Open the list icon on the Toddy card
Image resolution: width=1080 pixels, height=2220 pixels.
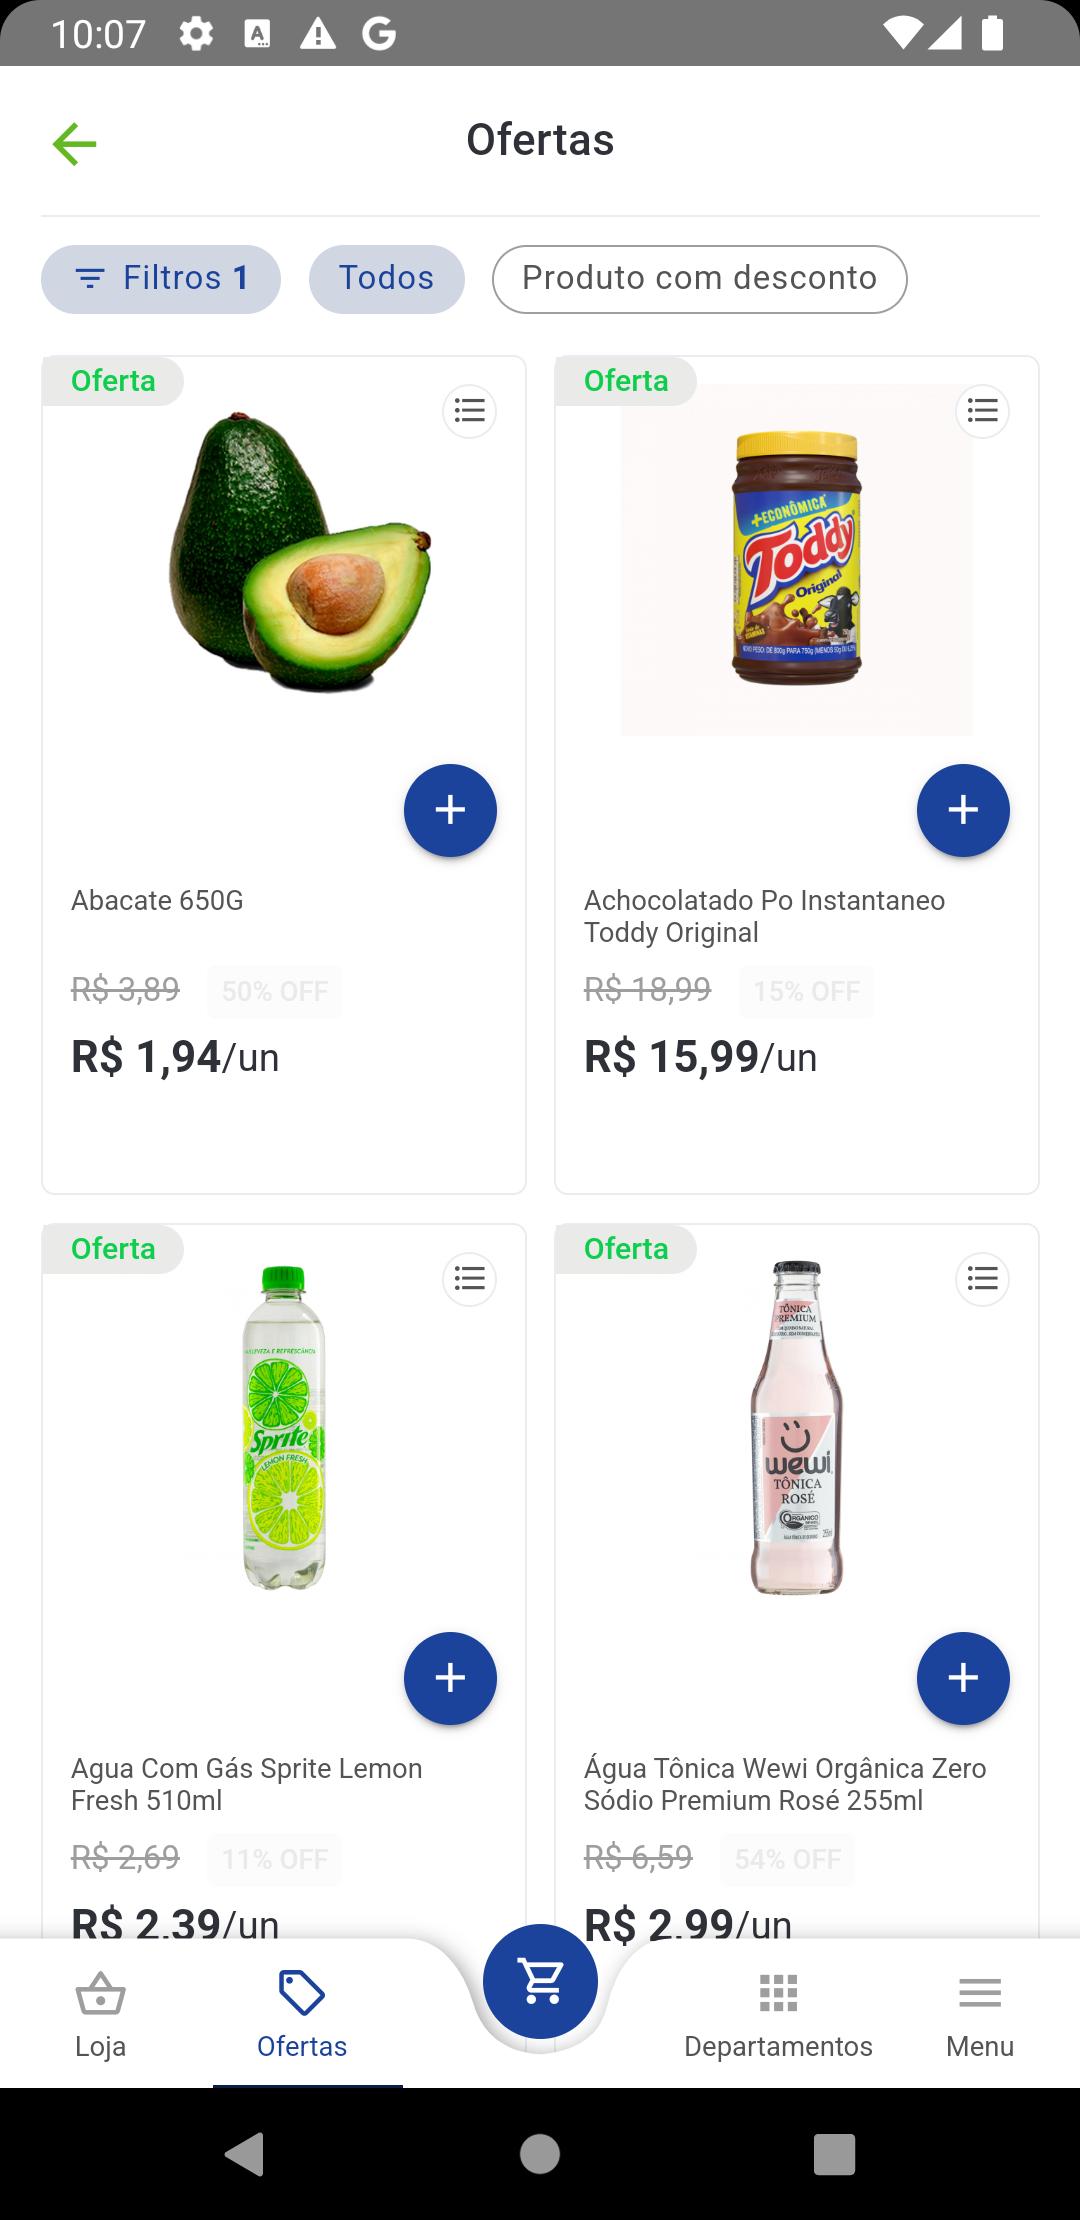(983, 411)
